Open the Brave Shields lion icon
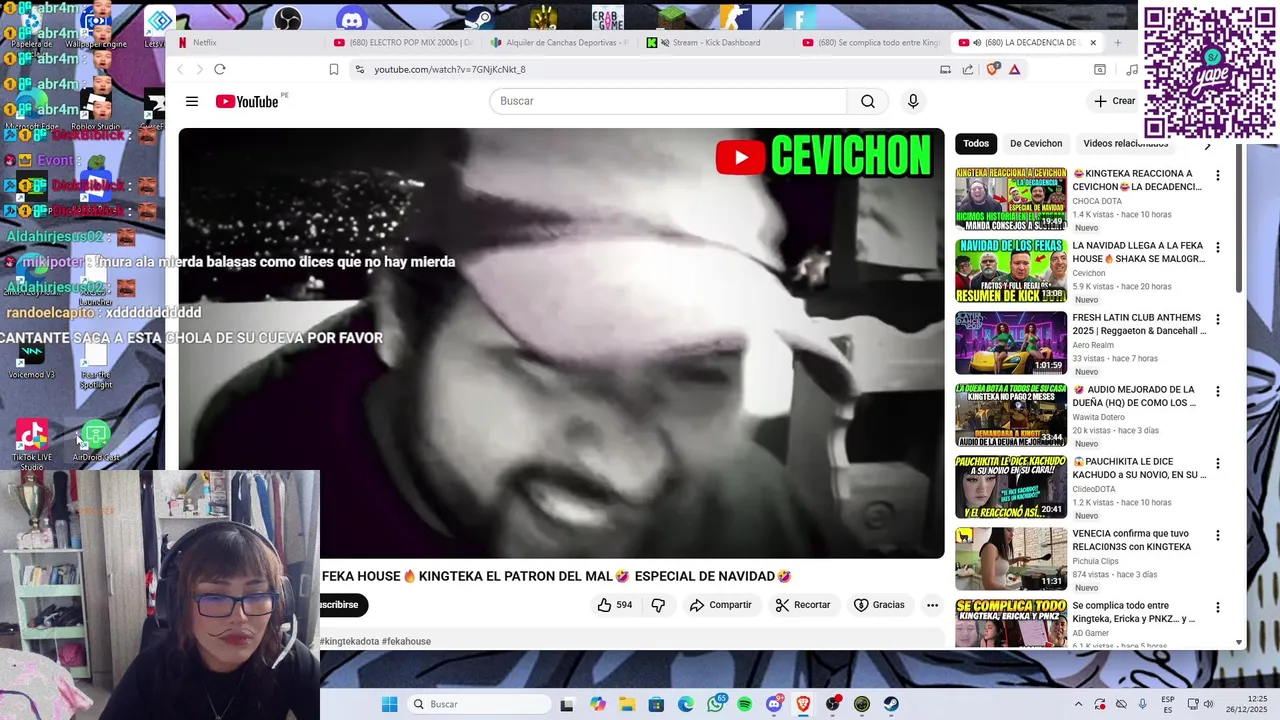Viewport: 1280px width, 720px height. (993, 69)
